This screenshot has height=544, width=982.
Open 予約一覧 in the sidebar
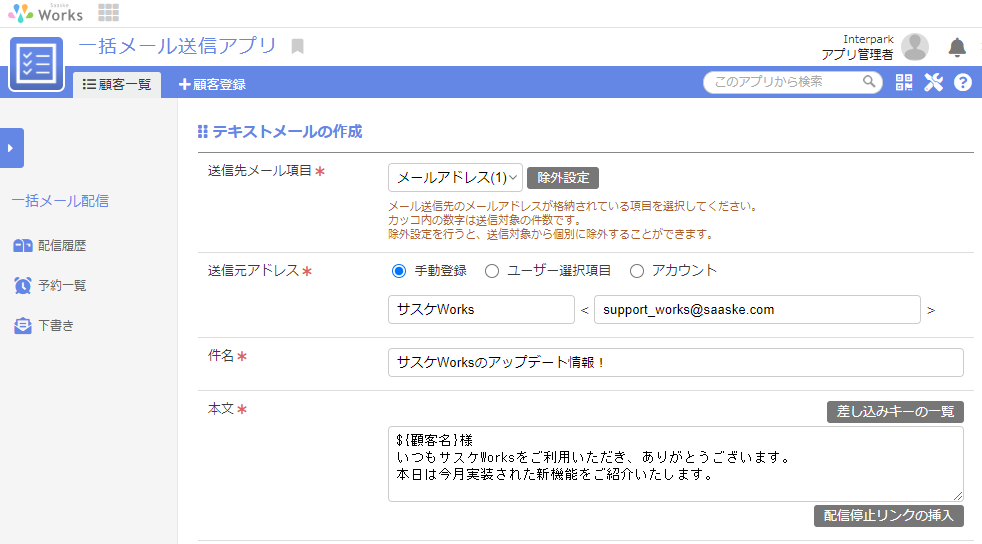[x=62, y=285]
